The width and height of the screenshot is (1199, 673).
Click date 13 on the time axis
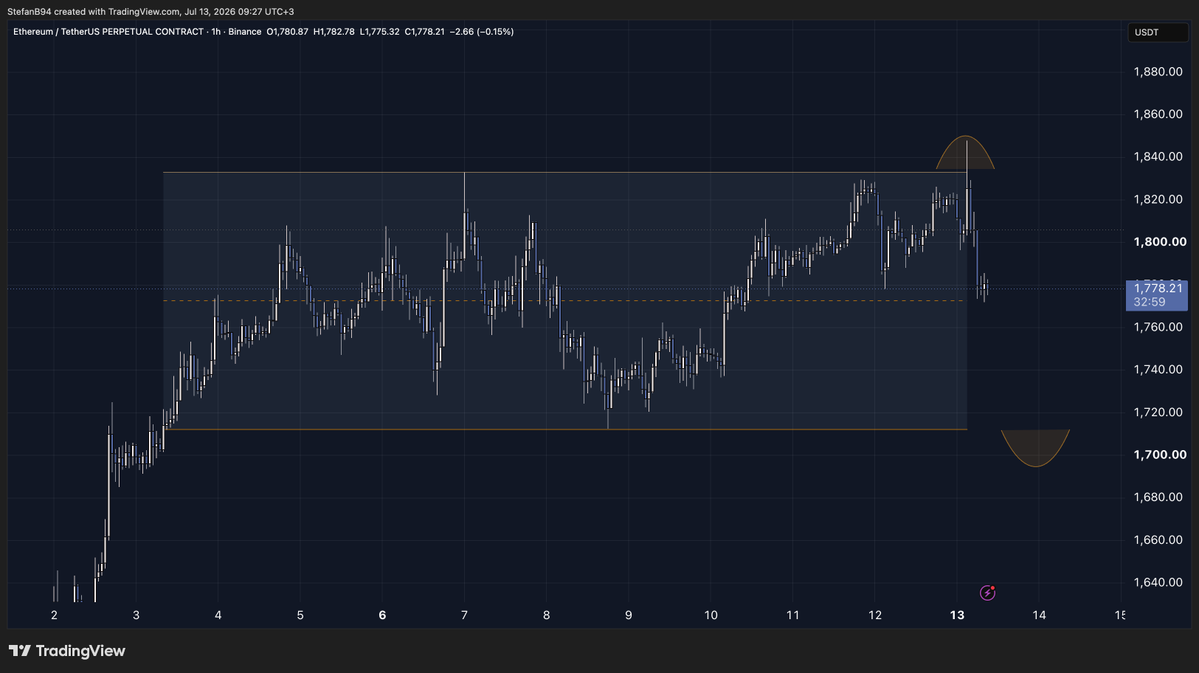(x=957, y=615)
